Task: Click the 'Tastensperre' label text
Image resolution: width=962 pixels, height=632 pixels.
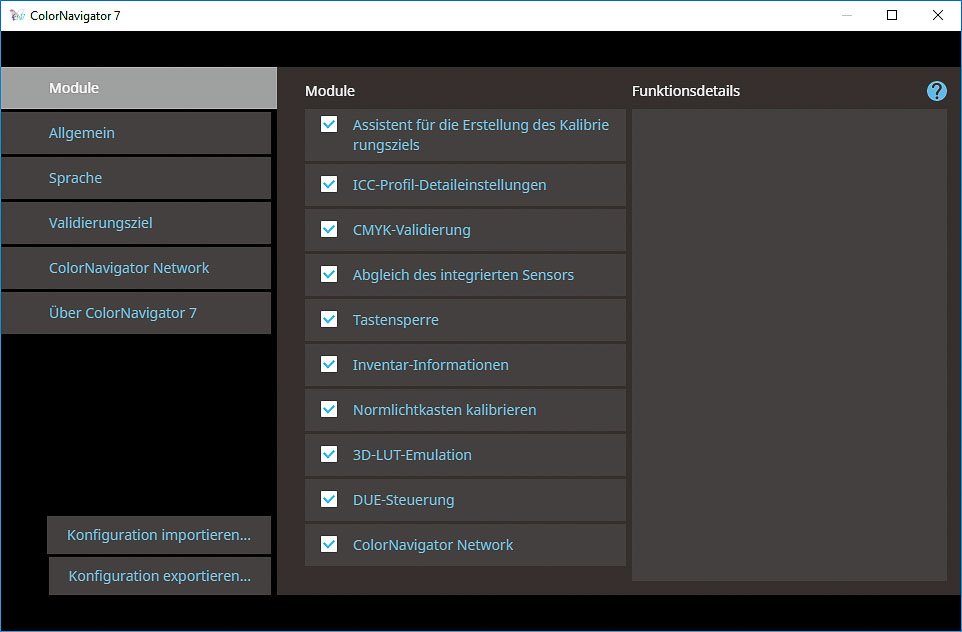Action: tap(396, 320)
